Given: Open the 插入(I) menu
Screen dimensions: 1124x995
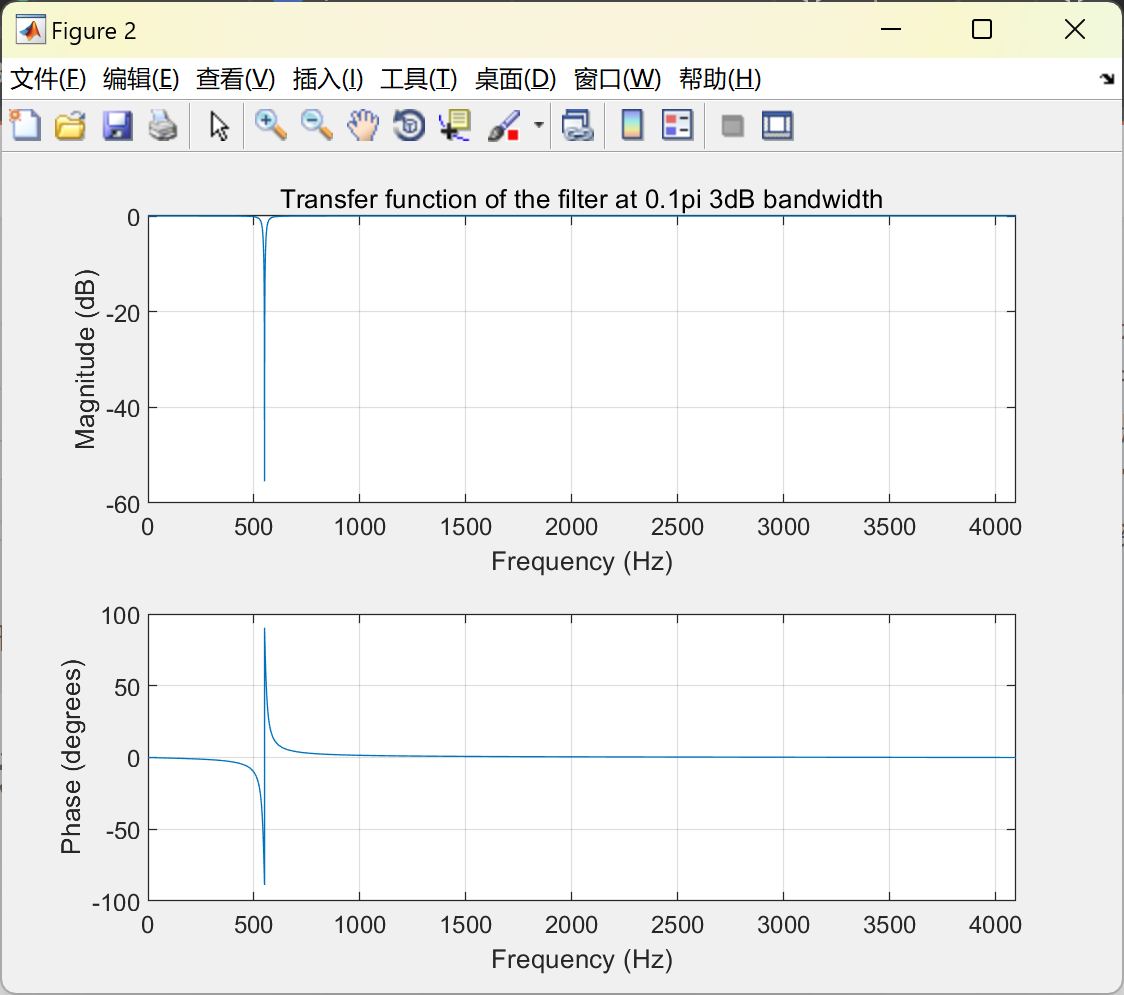Looking at the screenshot, I should 328,79.
